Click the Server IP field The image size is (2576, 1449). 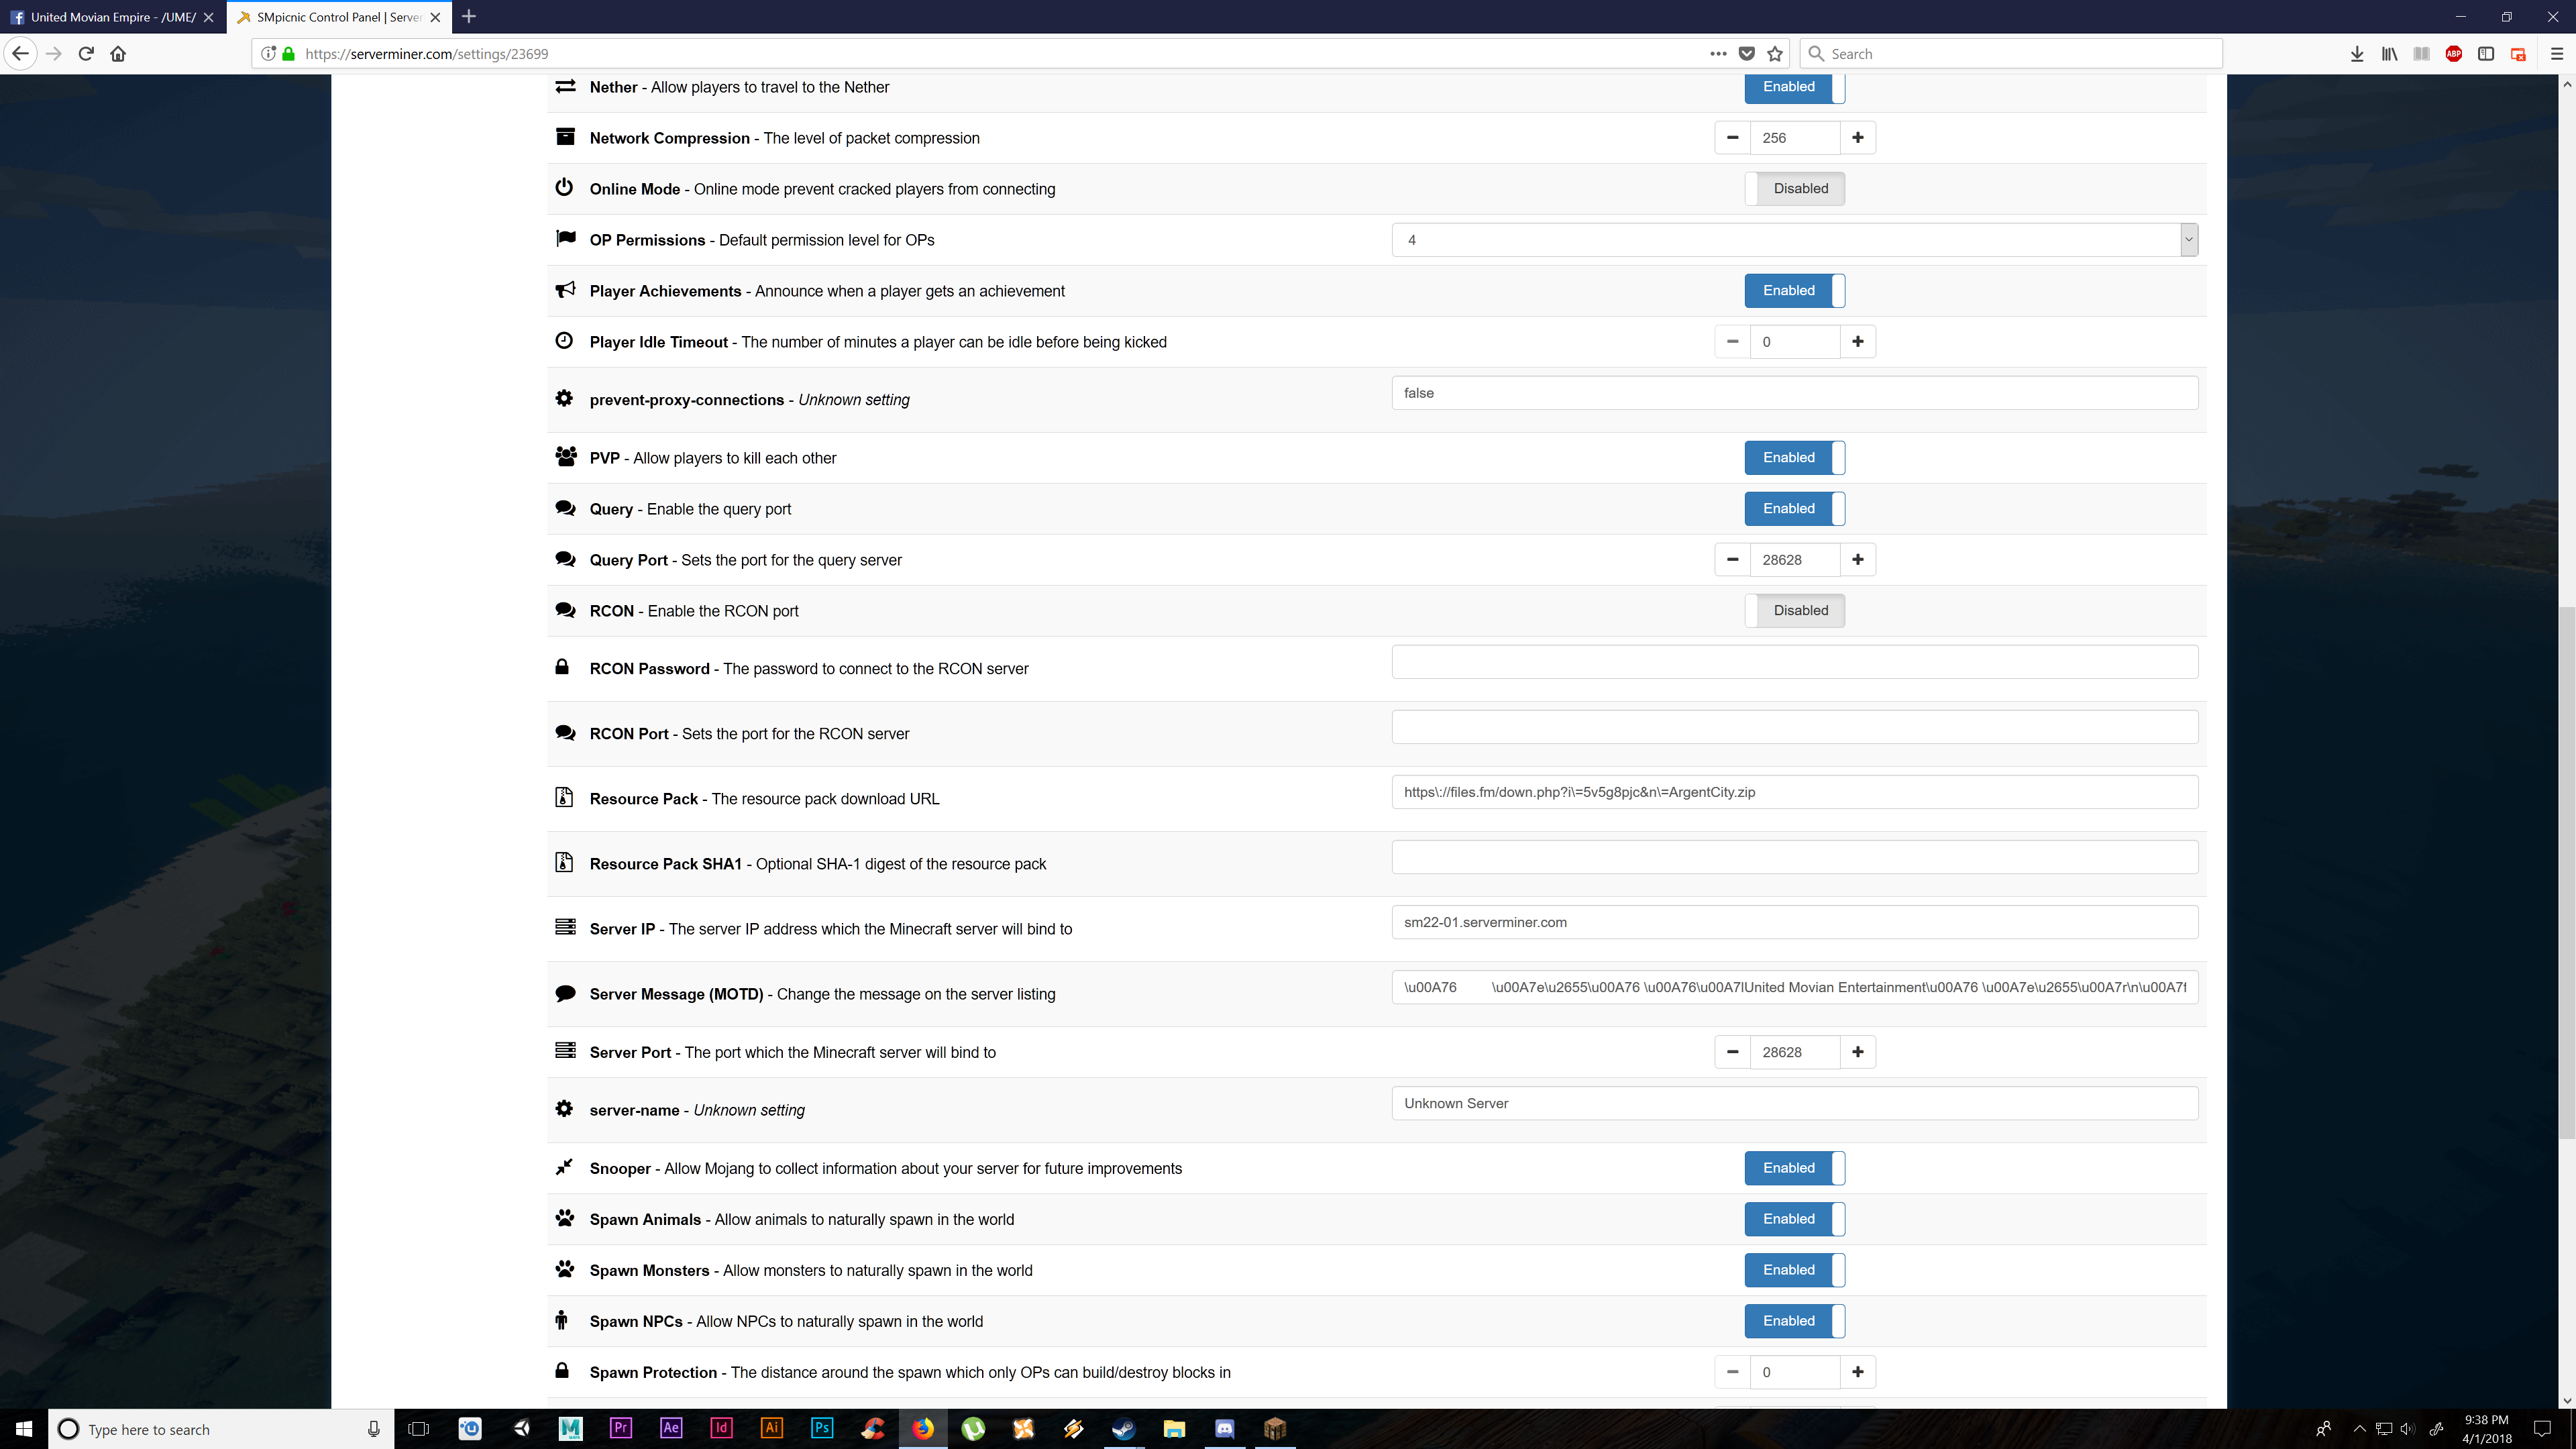pyautogui.click(x=1794, y=922)
